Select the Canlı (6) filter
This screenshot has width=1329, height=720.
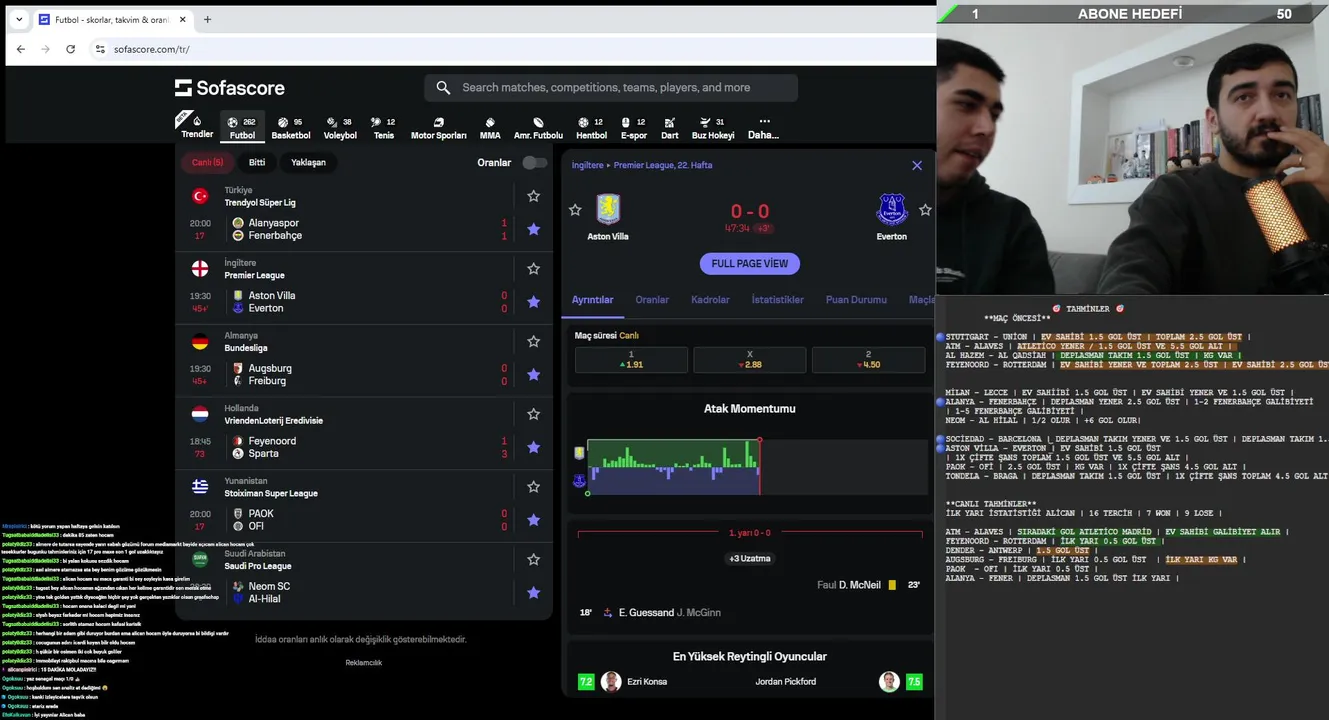click(208, 162)
